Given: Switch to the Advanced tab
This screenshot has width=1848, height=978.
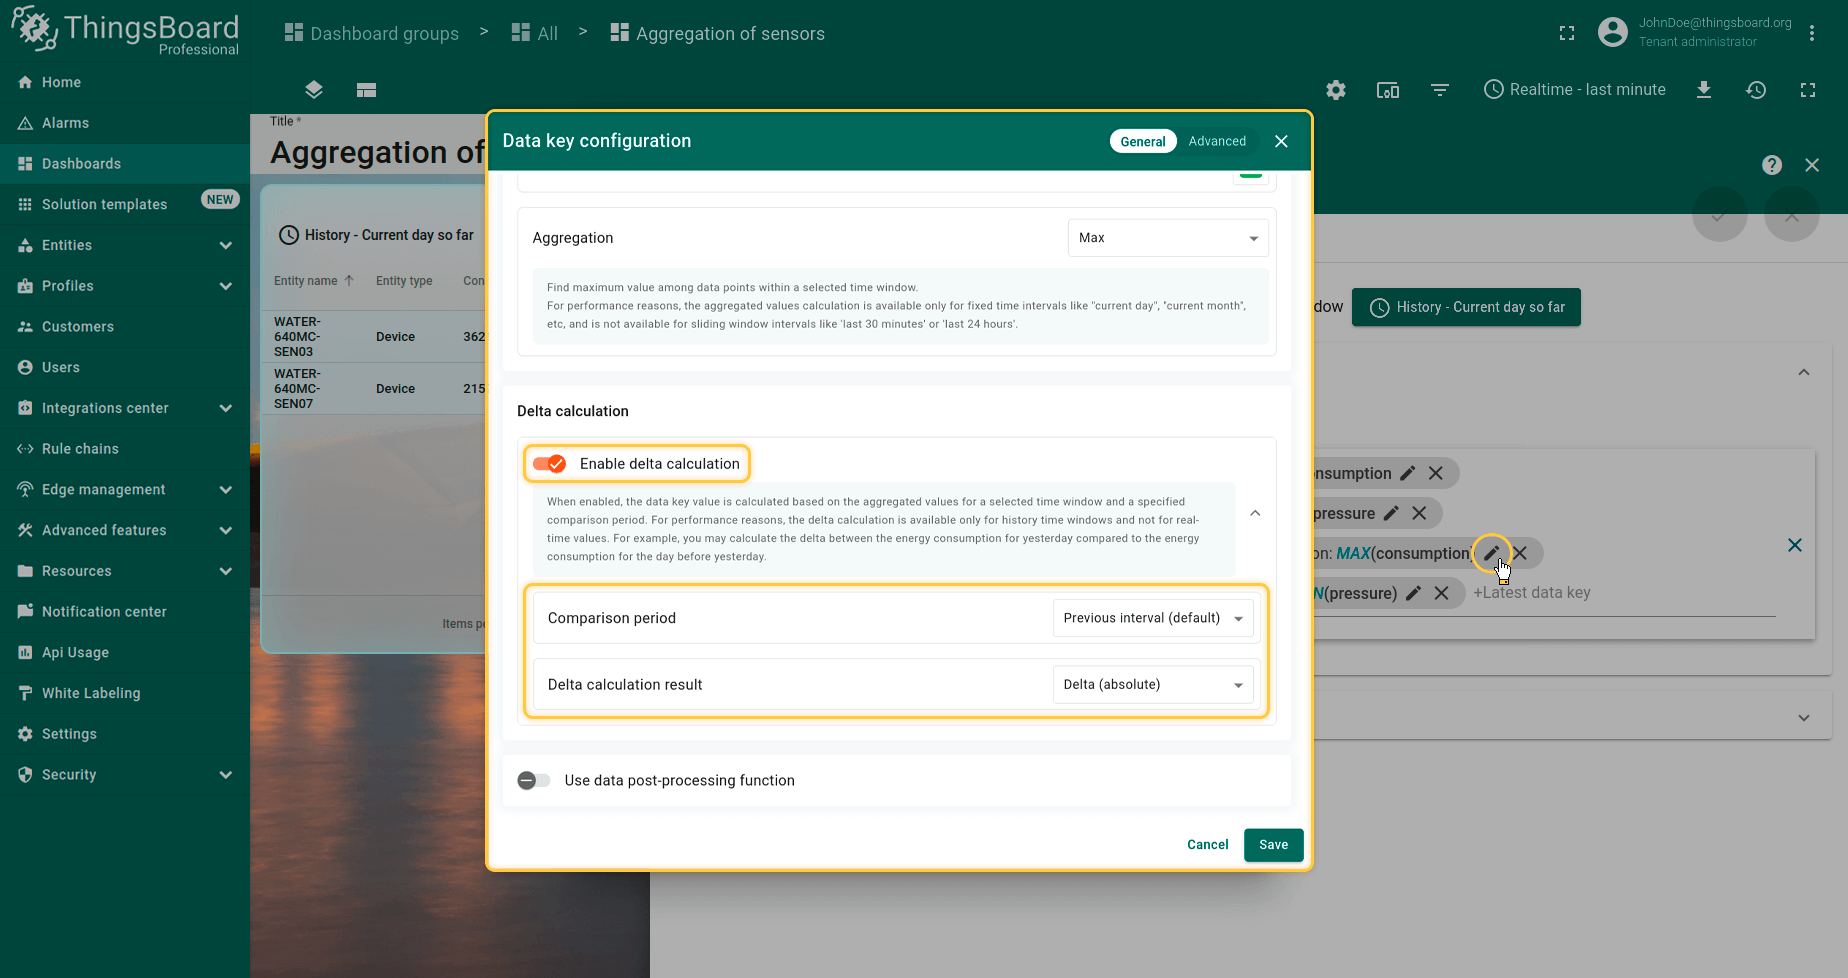Looking at the screenshot, I should point(1216,141).
